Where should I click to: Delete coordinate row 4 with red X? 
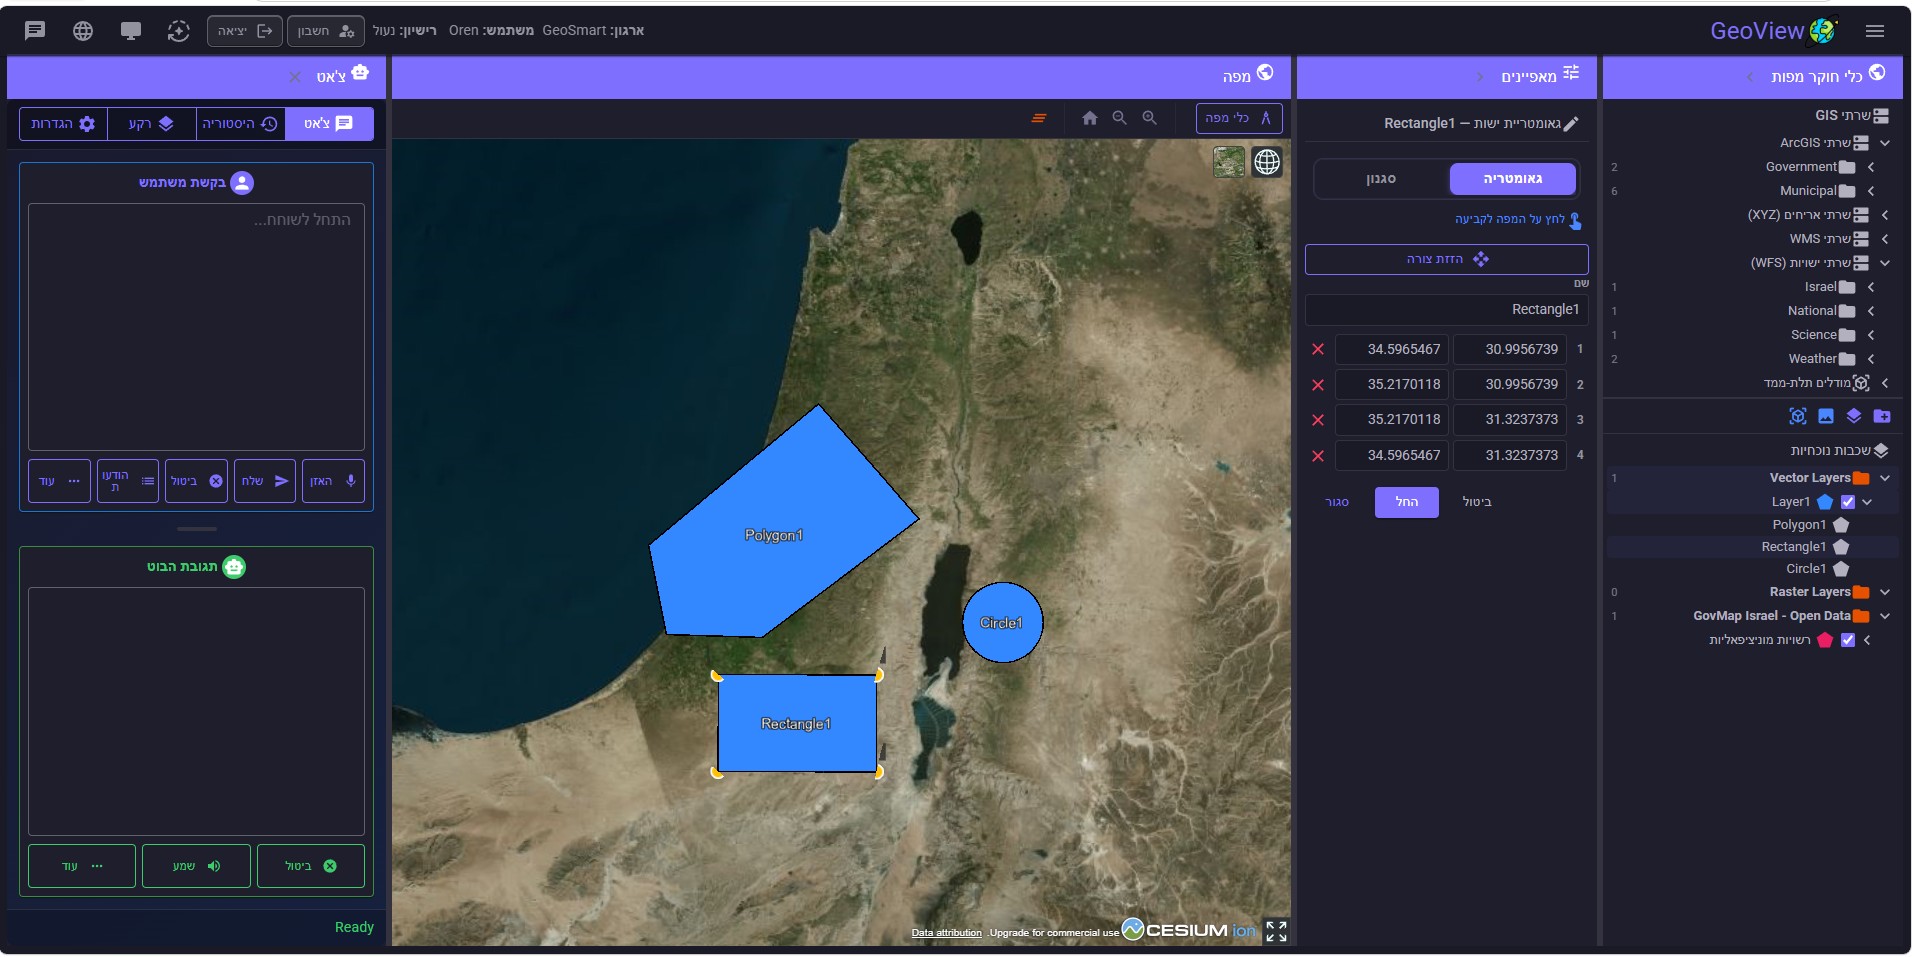(x=1318, y=456)
